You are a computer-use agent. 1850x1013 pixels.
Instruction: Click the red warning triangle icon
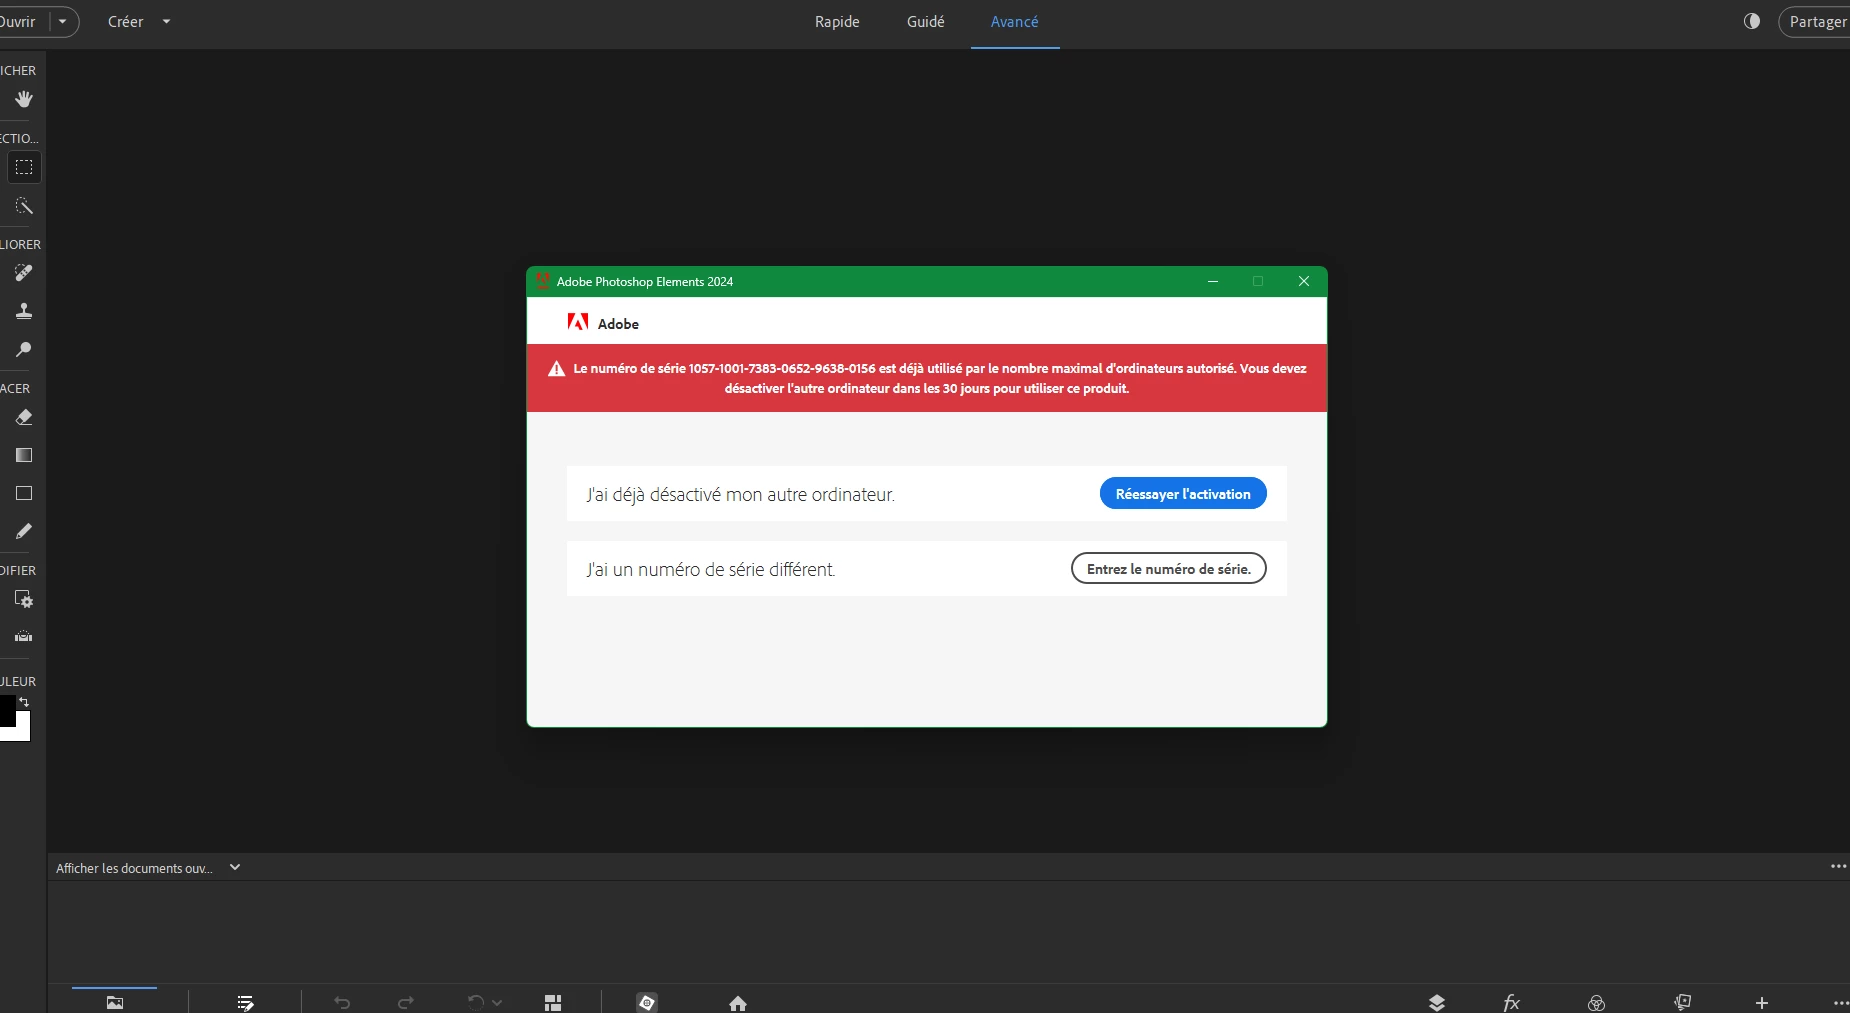click(557, 369)
